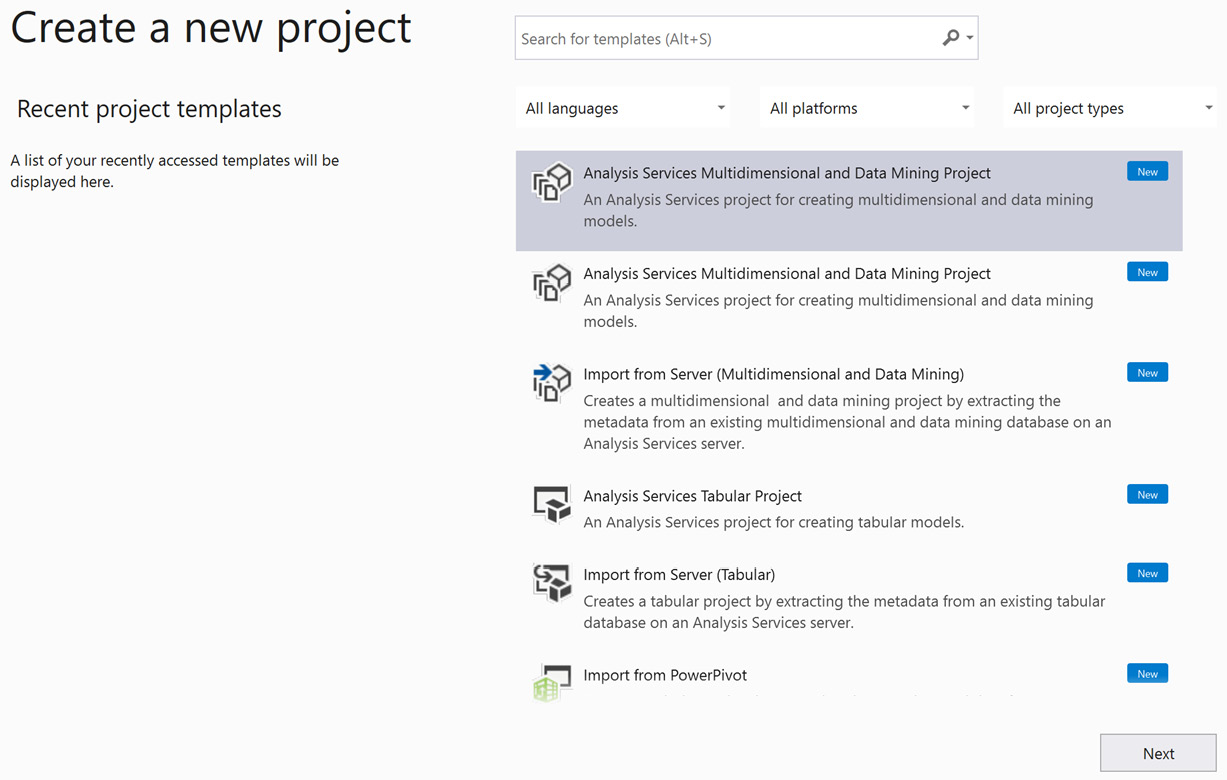The height and width of the screenshot is (780, 1227).
Task: Select Import from Server (Multidimensional and Data Mining)
Action: (x=774, y=374)
